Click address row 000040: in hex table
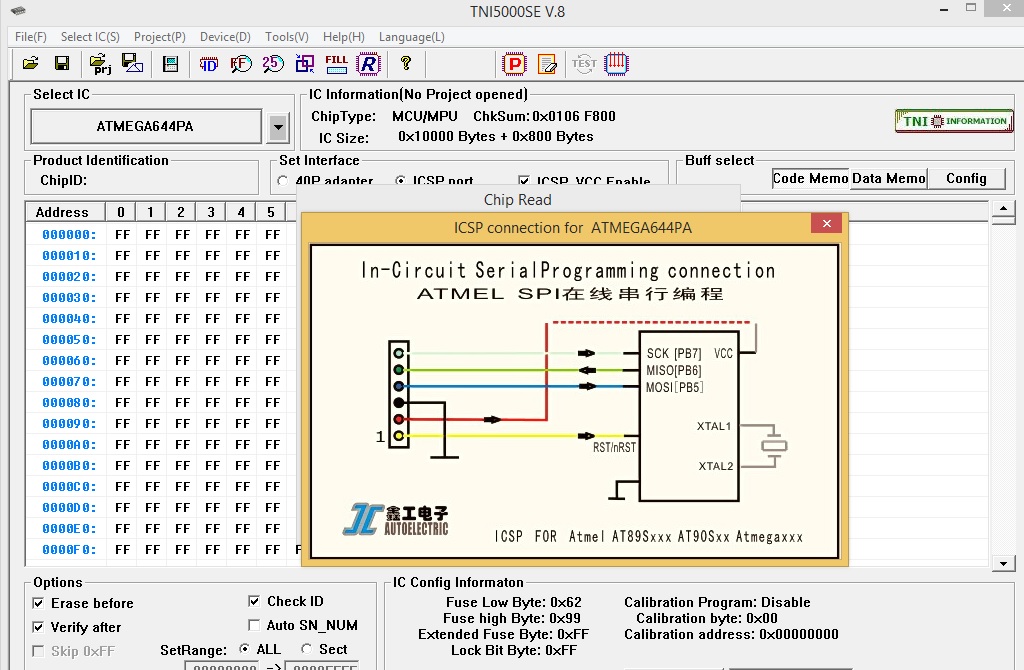Screen dimensions: 1024x670 click(x=69, y=319)
